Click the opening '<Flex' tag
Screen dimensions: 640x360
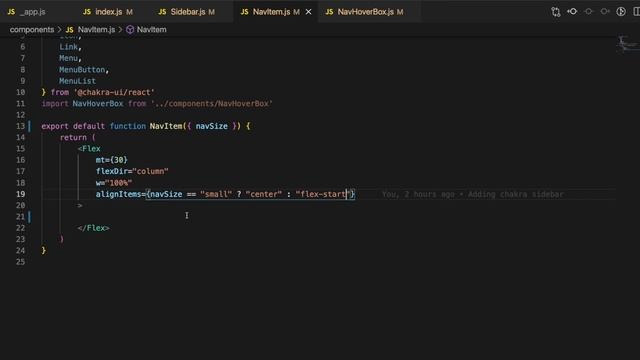click(x=89, y=149)
